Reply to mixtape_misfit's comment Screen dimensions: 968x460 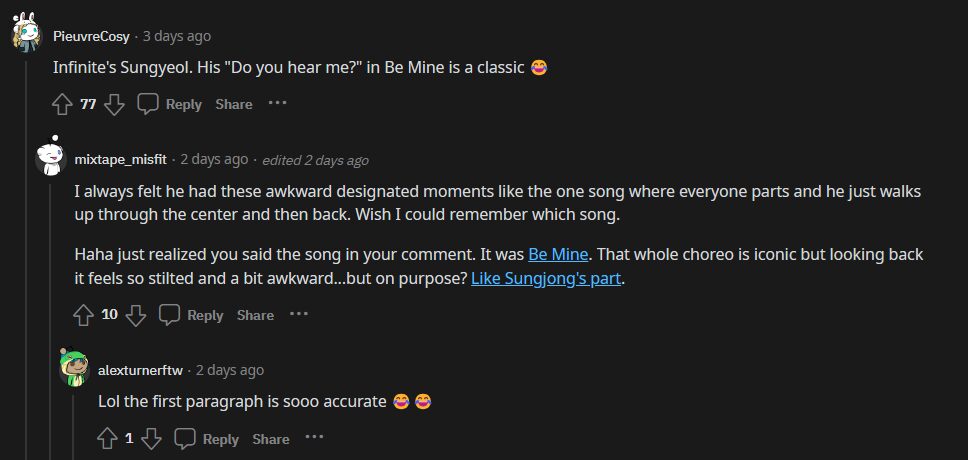[x=192, y=315]
